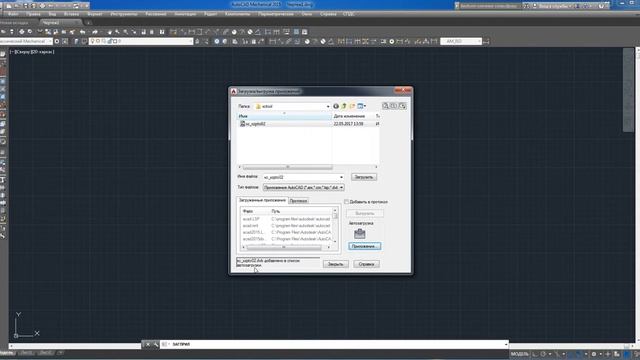The width and height of the screenshot is (640, 360).
Task: Open the Views menu in file dialog
Action: (x=362, y=106)
